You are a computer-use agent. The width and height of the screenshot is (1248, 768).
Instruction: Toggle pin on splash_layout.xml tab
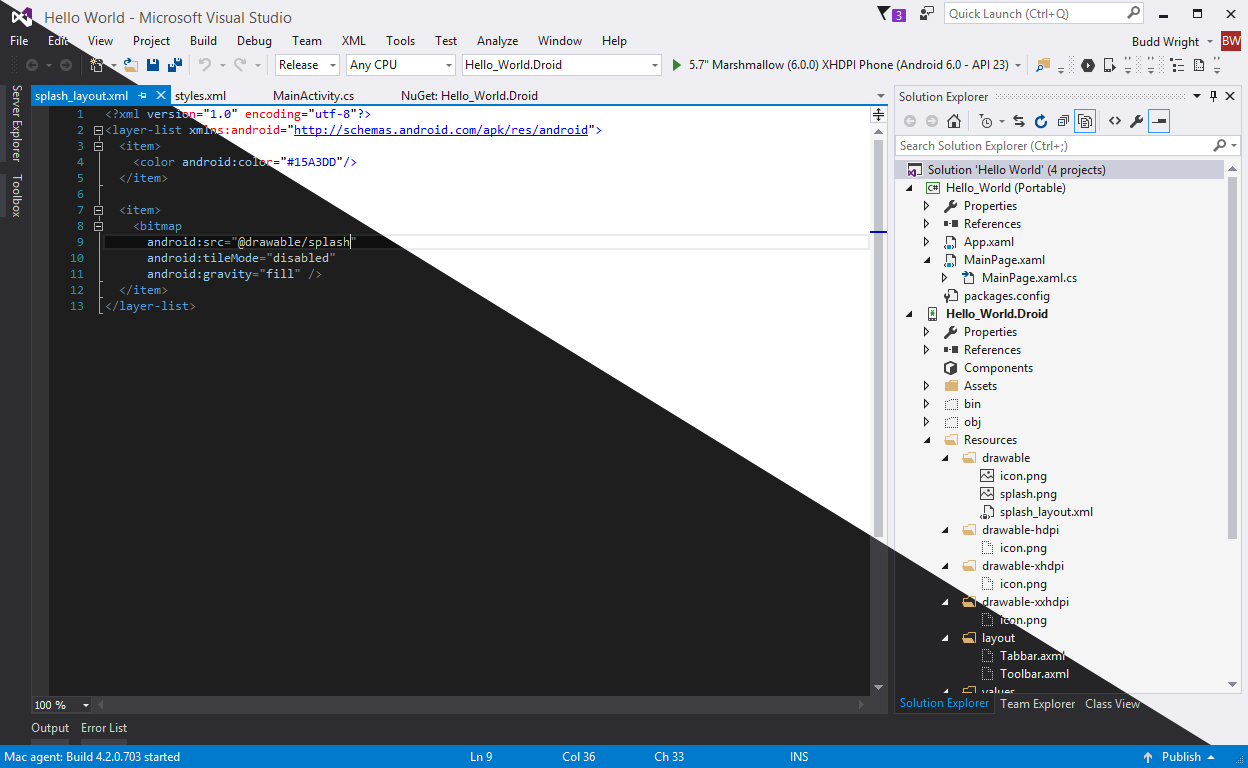pos(142,96)
